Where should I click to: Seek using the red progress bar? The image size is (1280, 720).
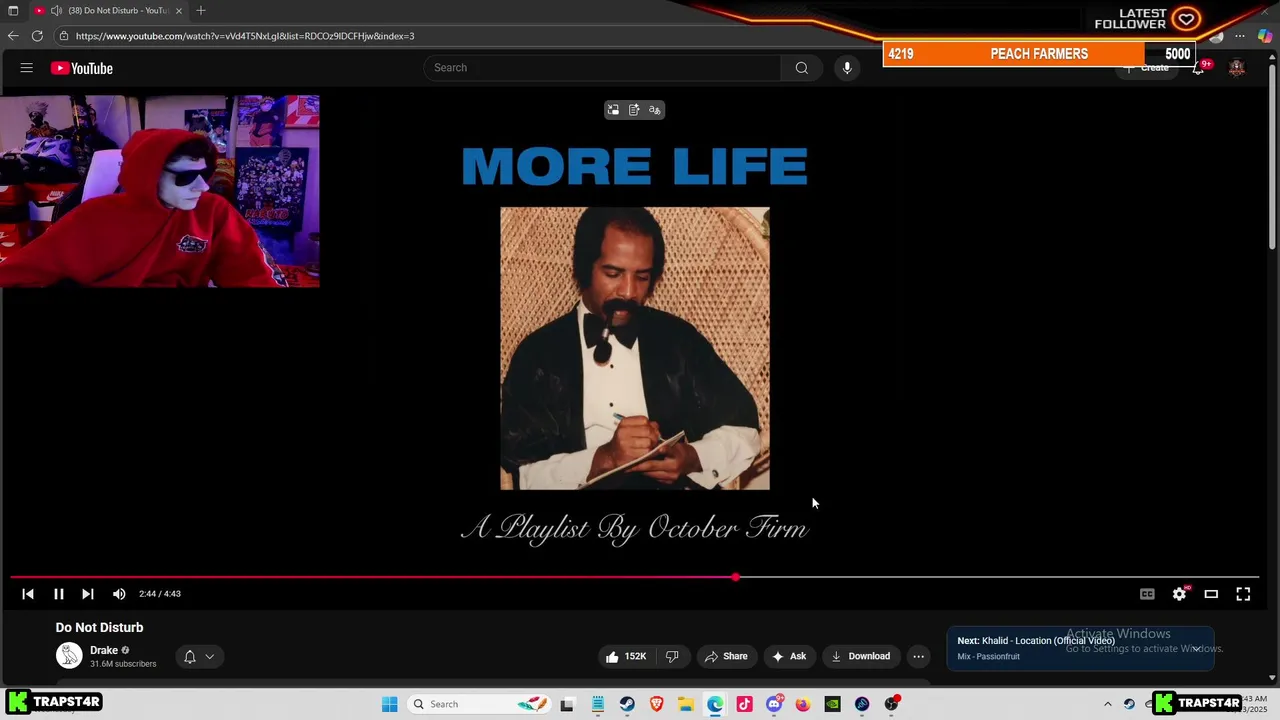[x=635, y=577]
